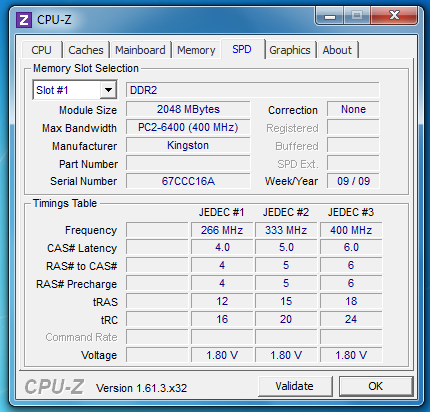Switch to the Memory tab
The image size is (430, 412).
pyautogui.click(x=196, y=50)
